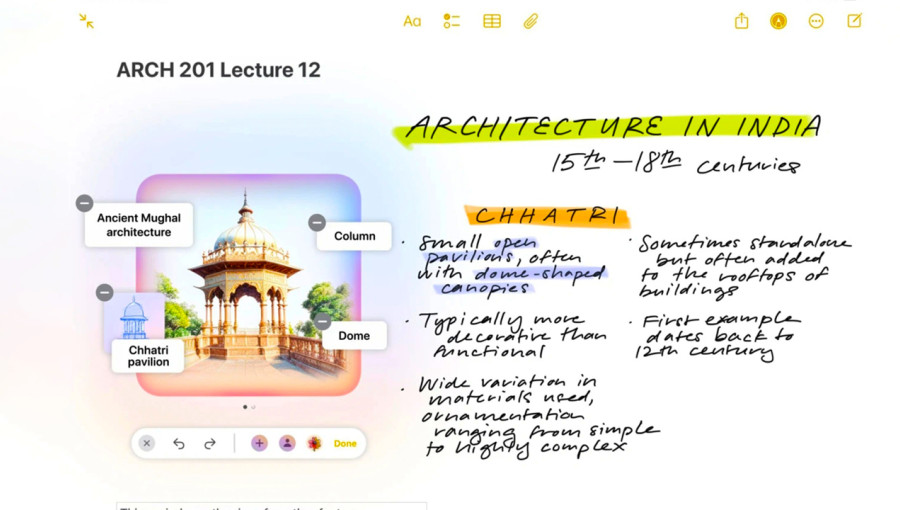Go to the second image page dot
Image resolution: width=900 pixels, height=510 pixels.
click(253, 407)
